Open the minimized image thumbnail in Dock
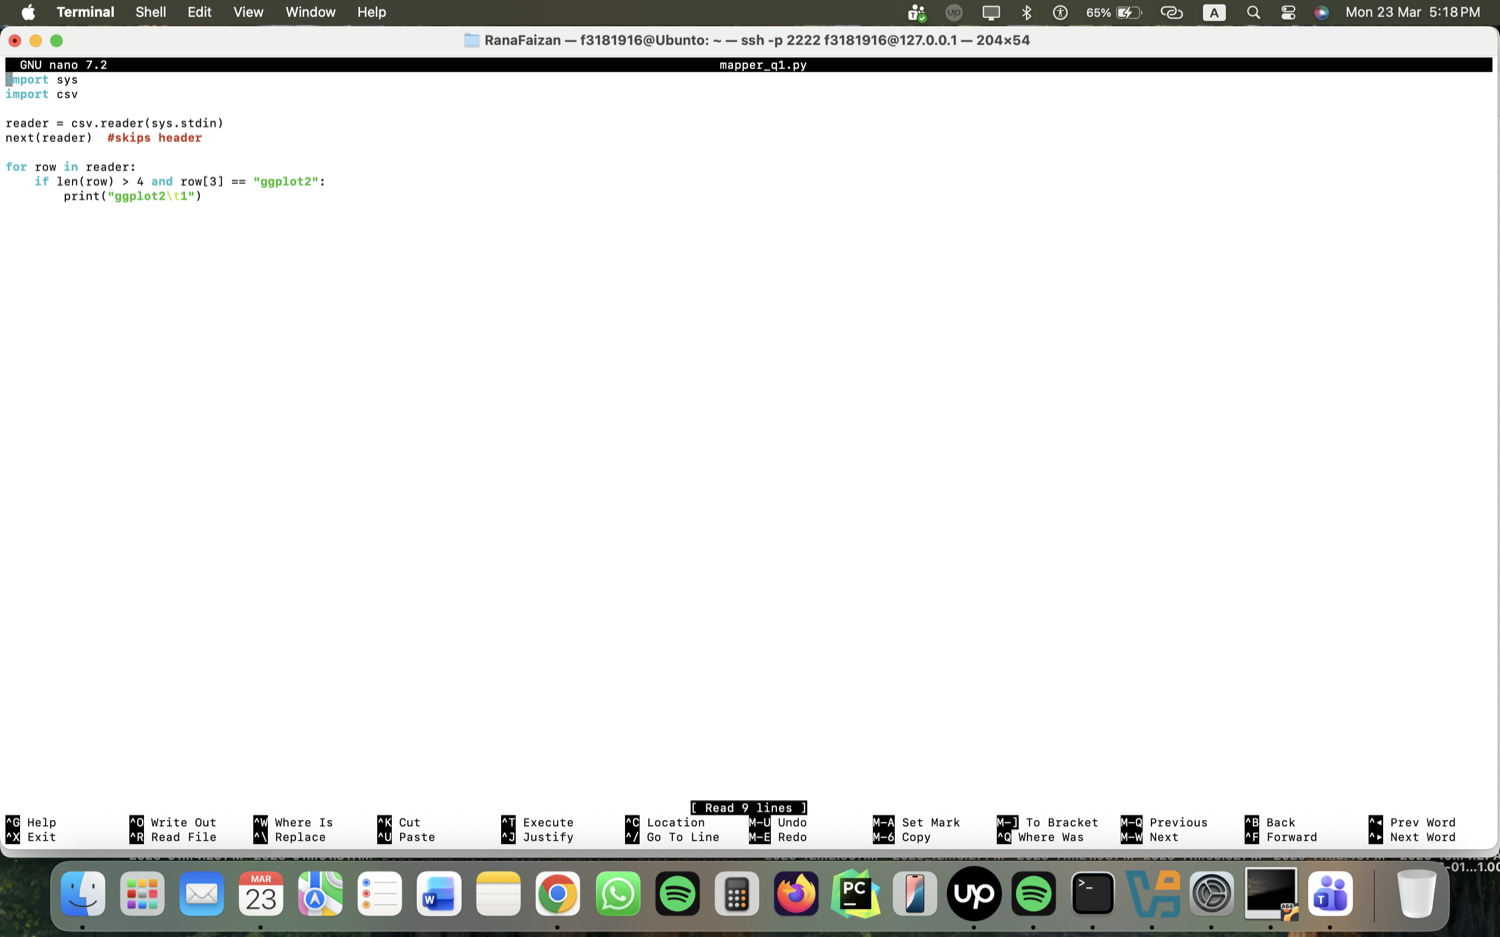1500x937 pixels. (1271, 894)
